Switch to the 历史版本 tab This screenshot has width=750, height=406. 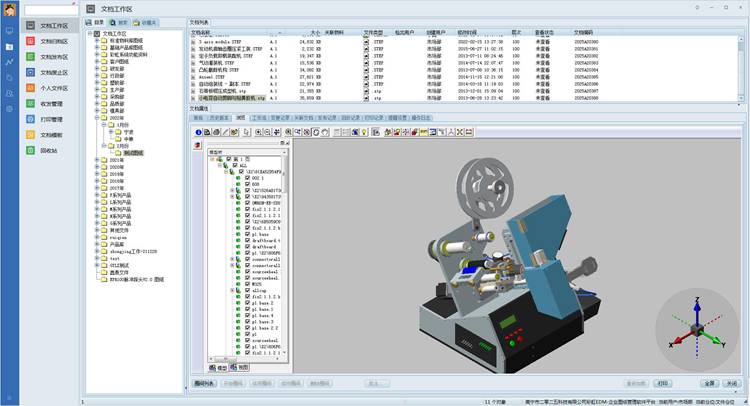click(220, 117)
